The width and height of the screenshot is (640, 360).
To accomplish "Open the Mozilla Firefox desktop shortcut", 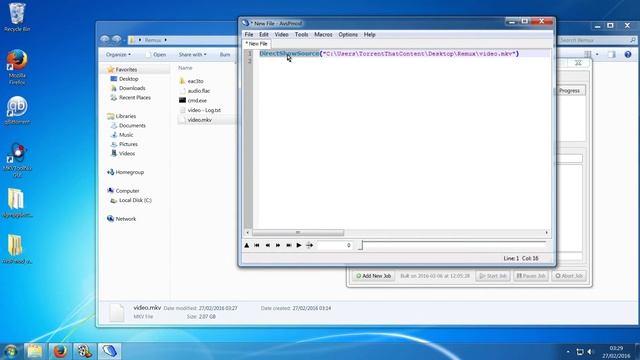I will click(x=17, y=67).
